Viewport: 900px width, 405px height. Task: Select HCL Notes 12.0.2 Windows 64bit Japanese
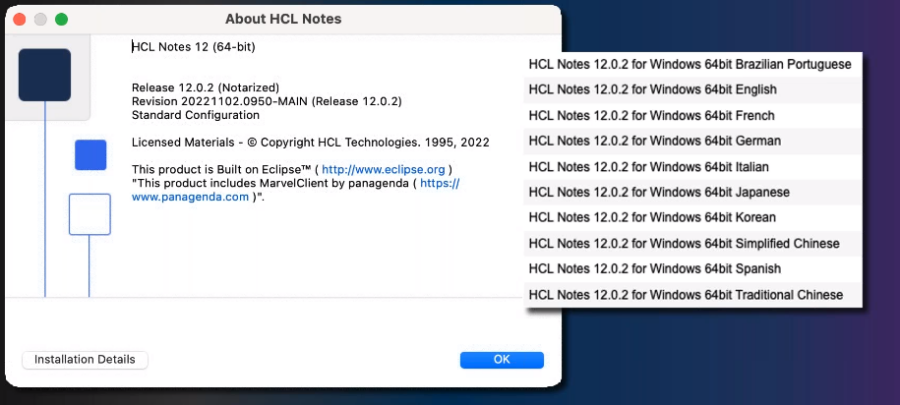tap(693, 192)
